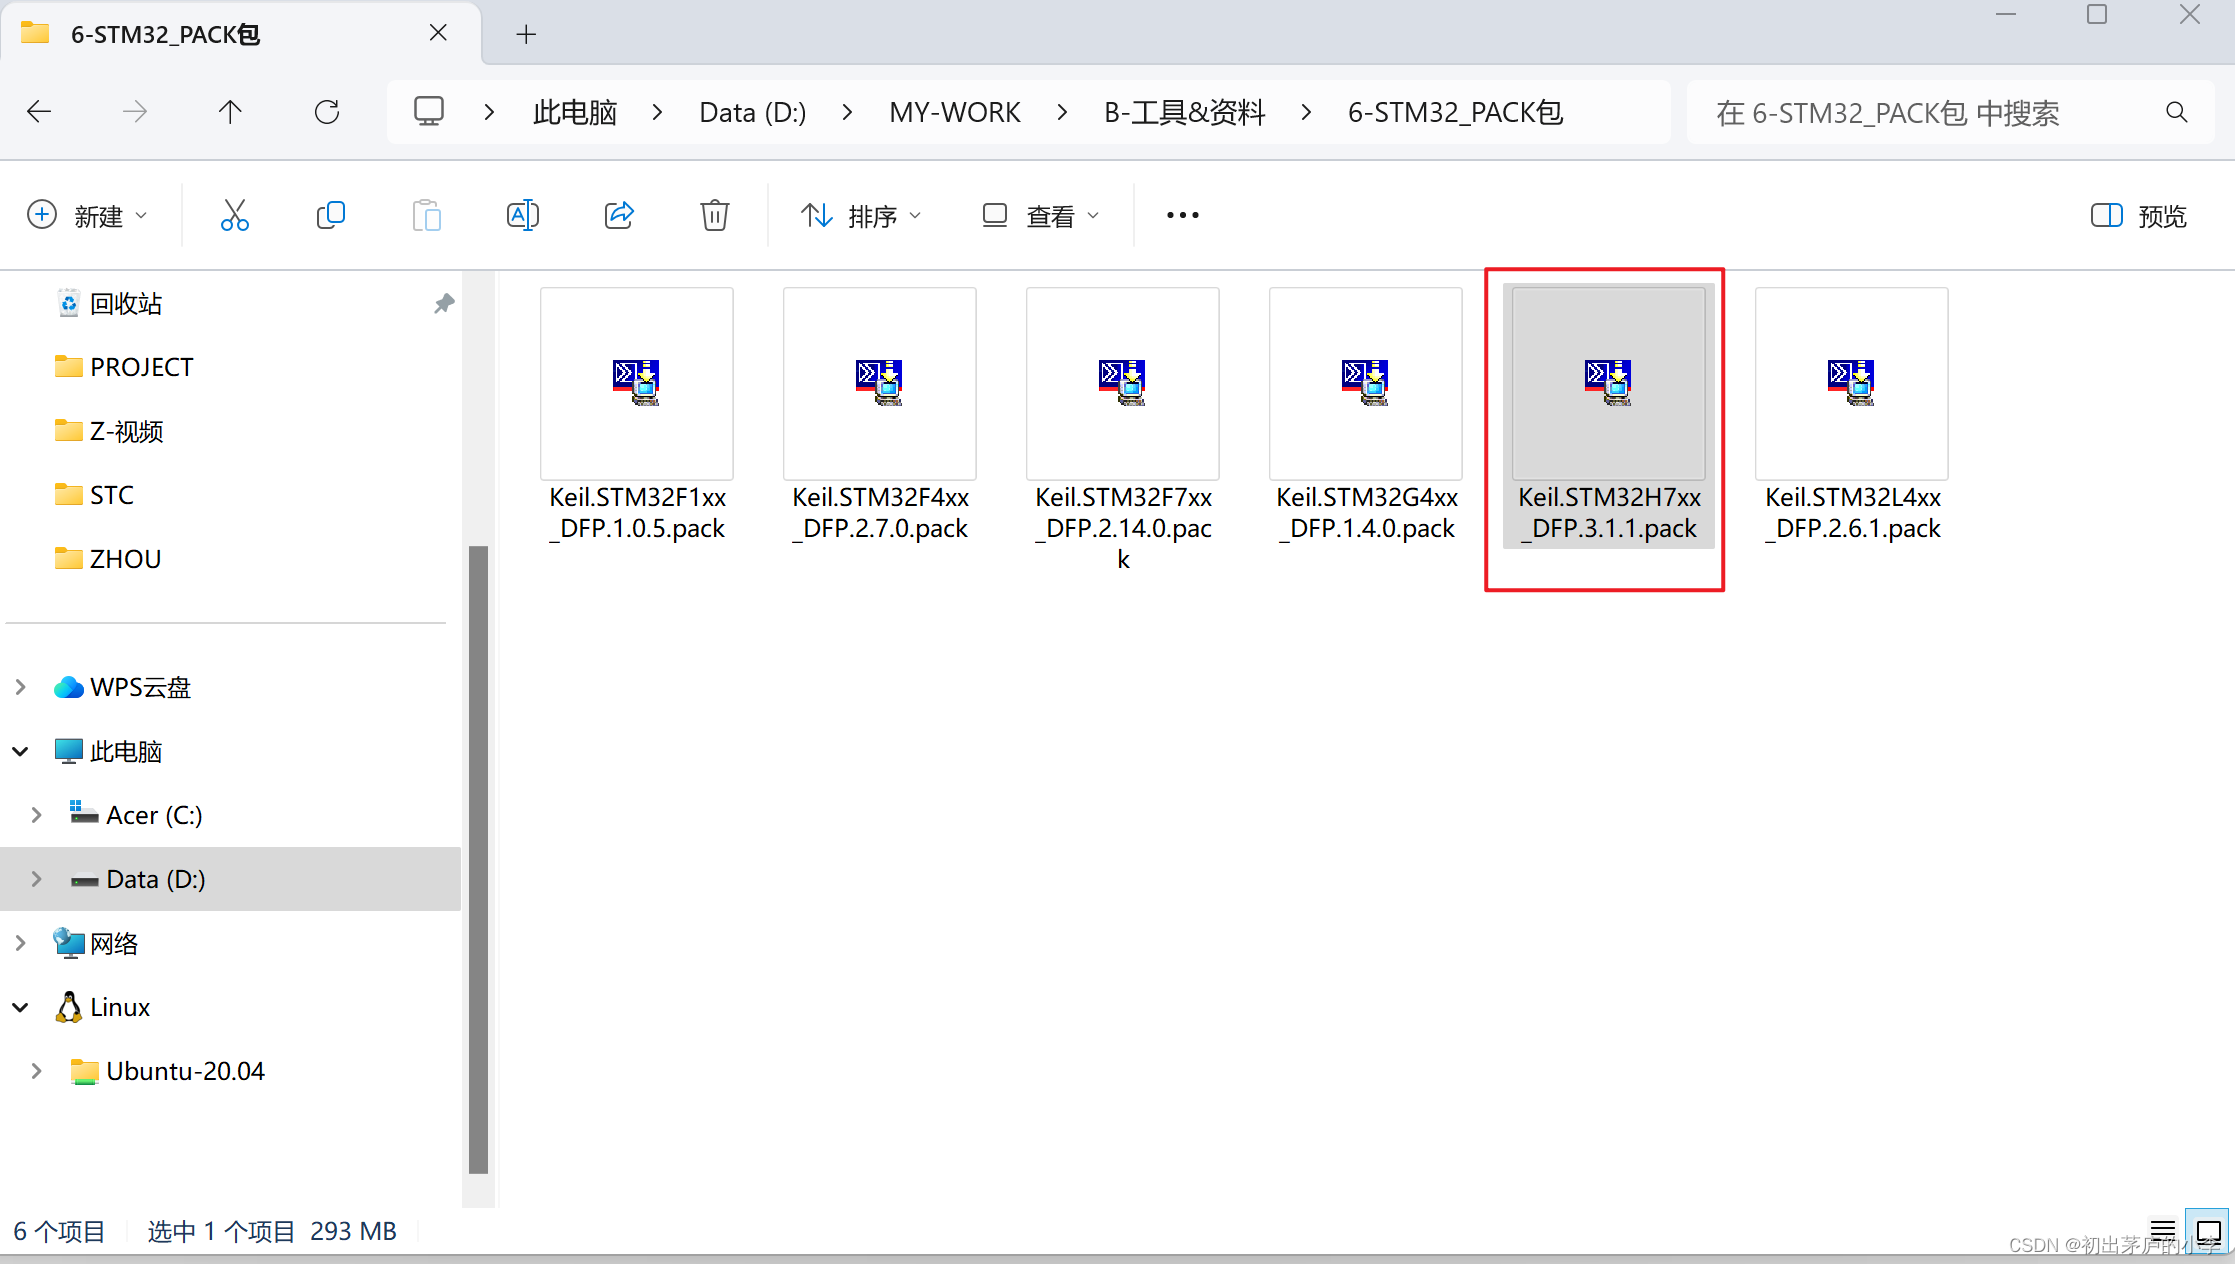Expand the Ubuntu-20.04 node

[x=36, y=1071]
